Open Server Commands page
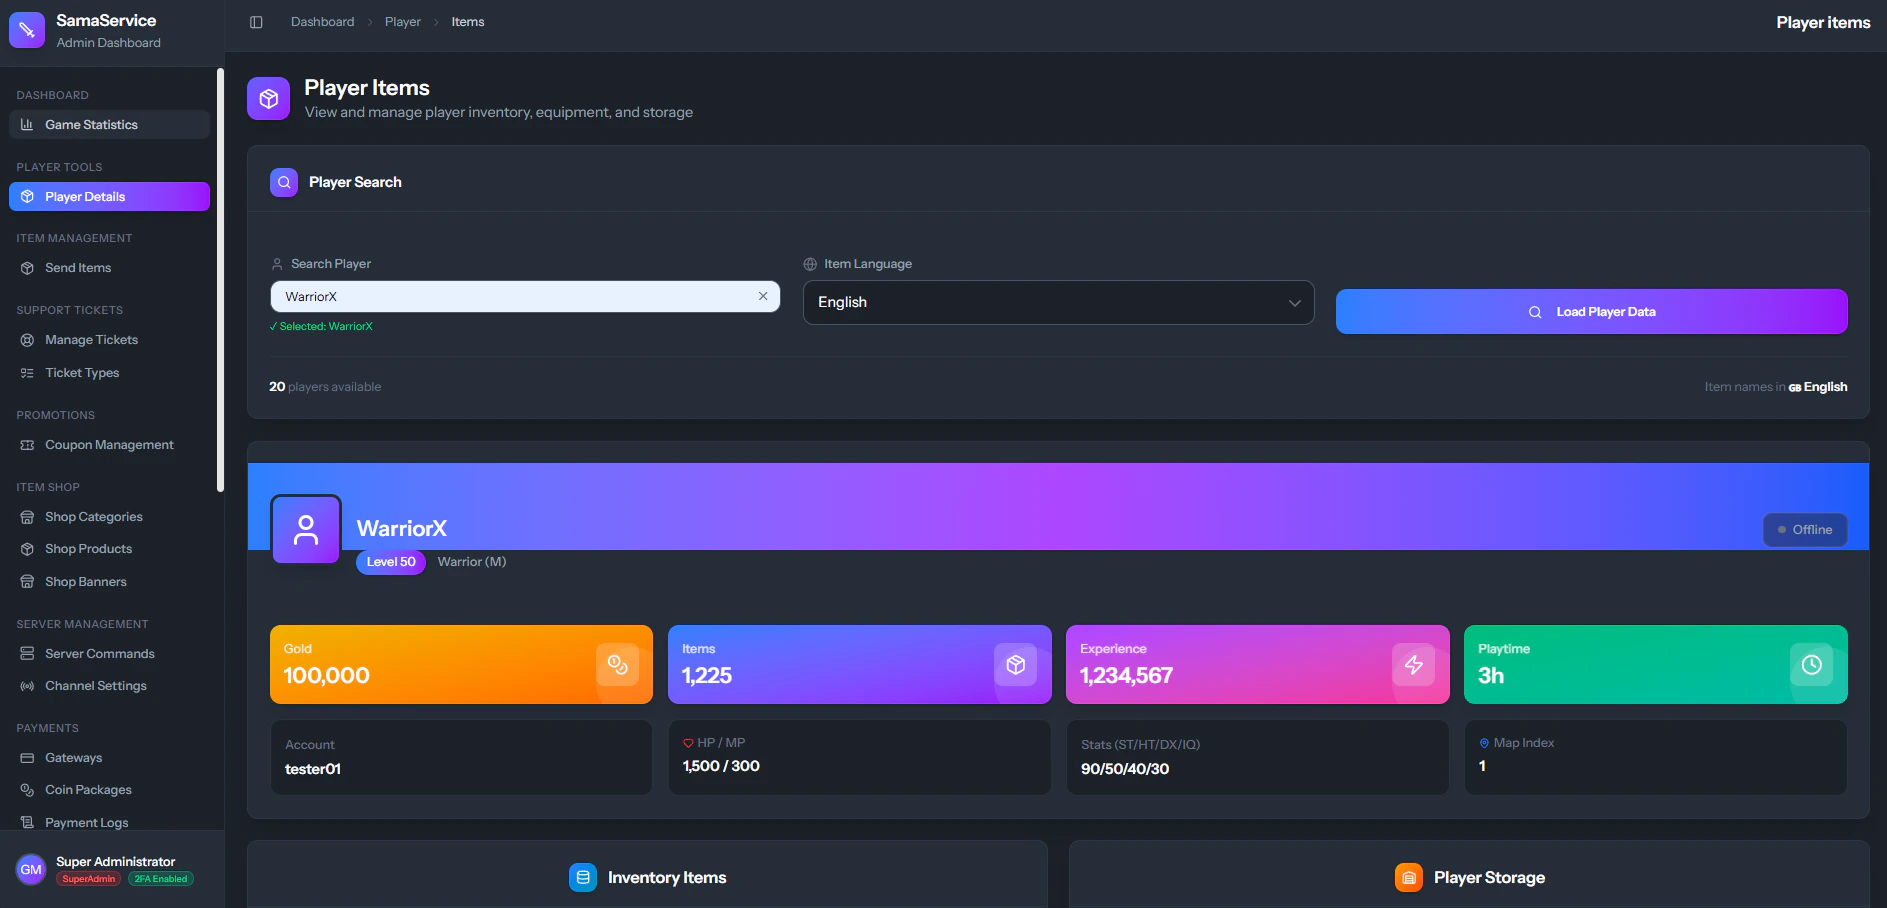 point(109,654)
